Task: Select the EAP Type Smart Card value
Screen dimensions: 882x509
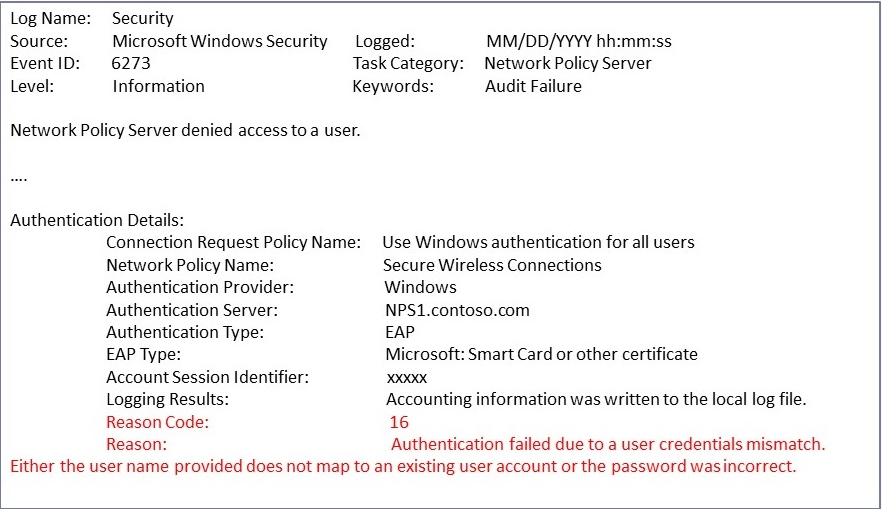Action: (541, 354)
